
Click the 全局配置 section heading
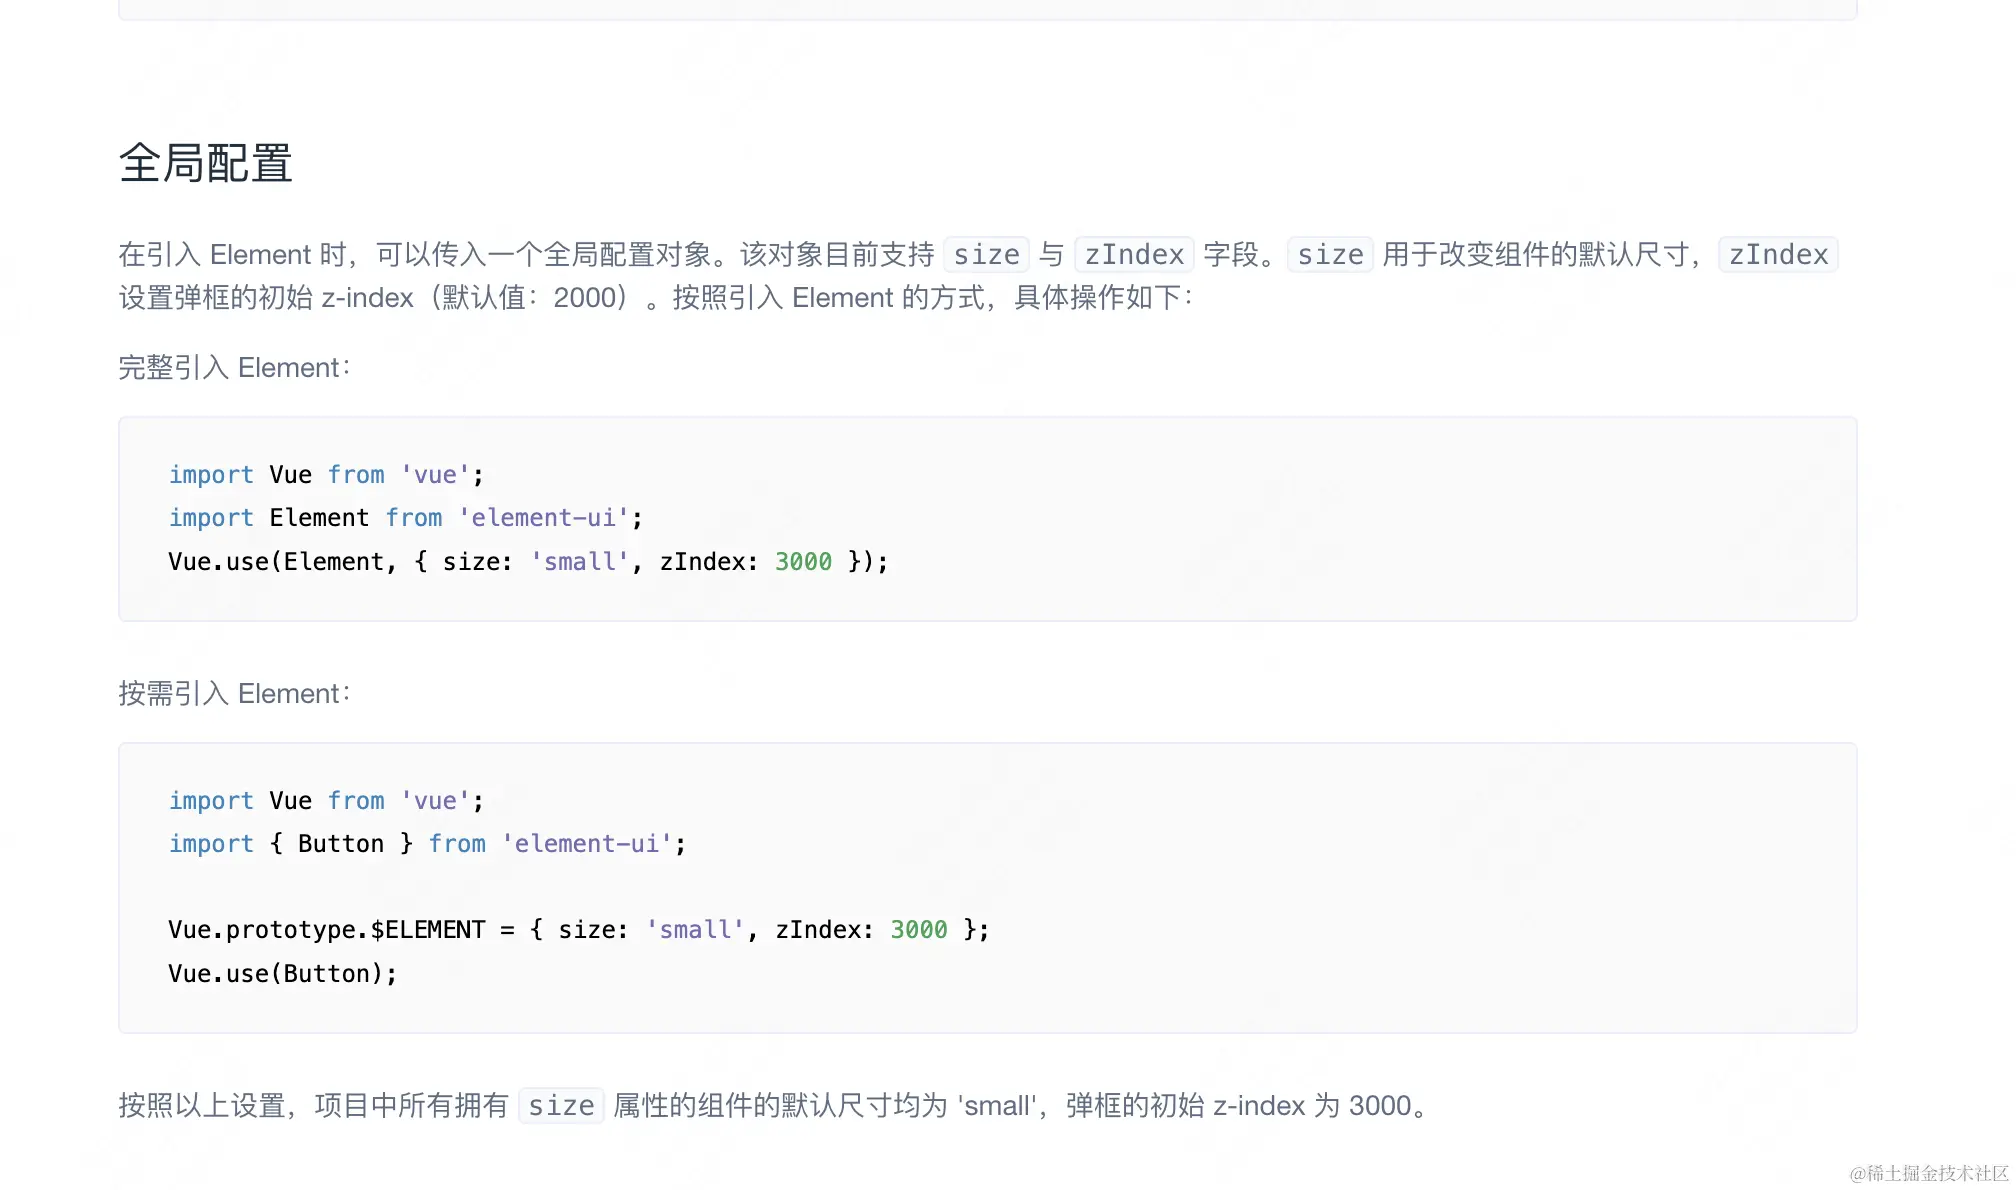point(205,163)
